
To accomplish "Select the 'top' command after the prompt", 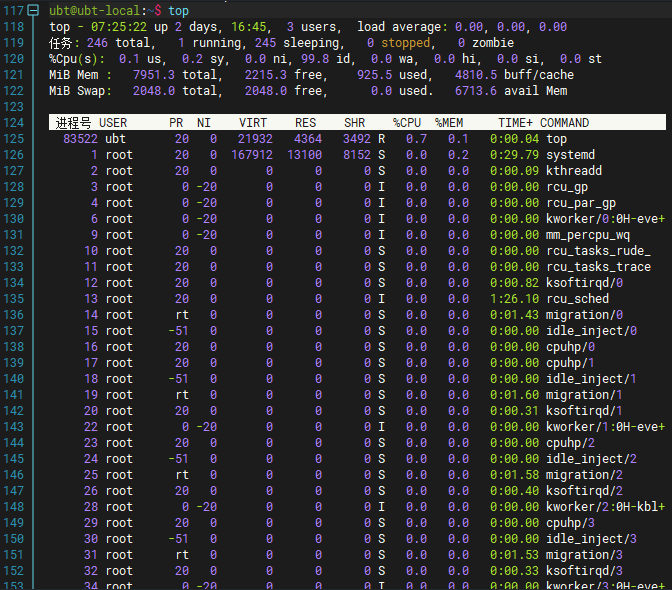I will (x=178, y=11).
